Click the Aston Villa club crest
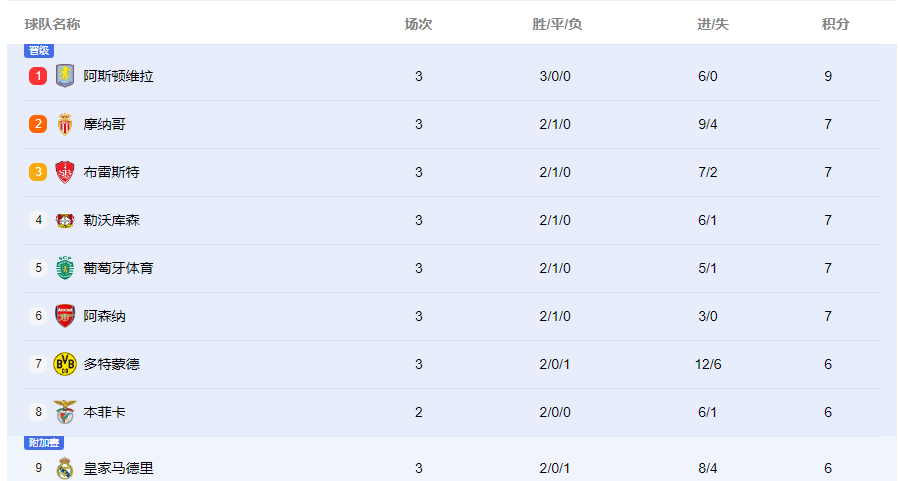This screenshot has height=481, width=899. (x=65, y=76)
